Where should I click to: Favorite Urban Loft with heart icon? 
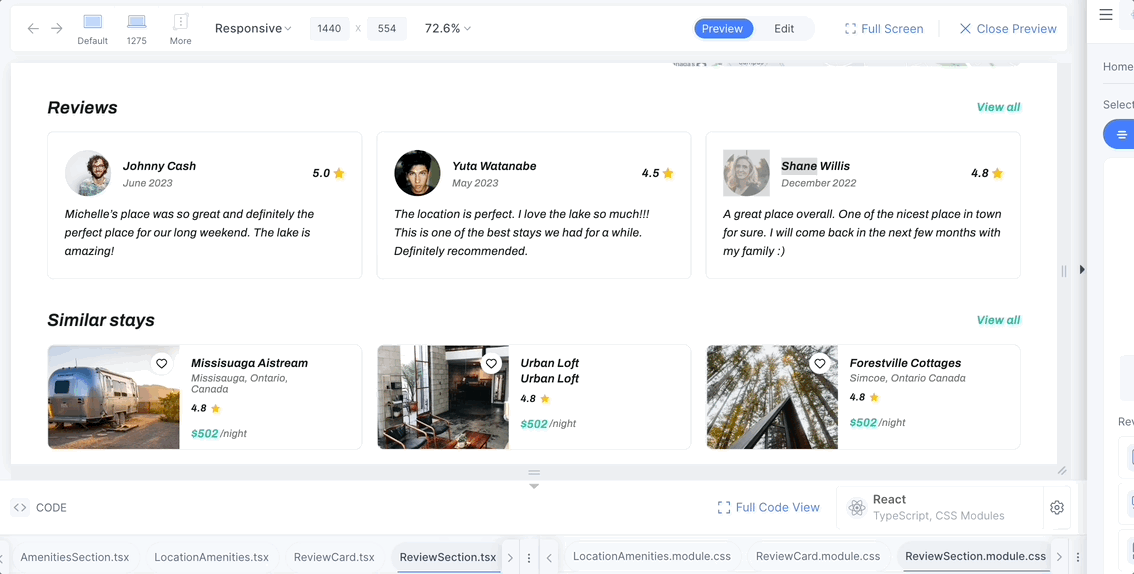point(491,364)
